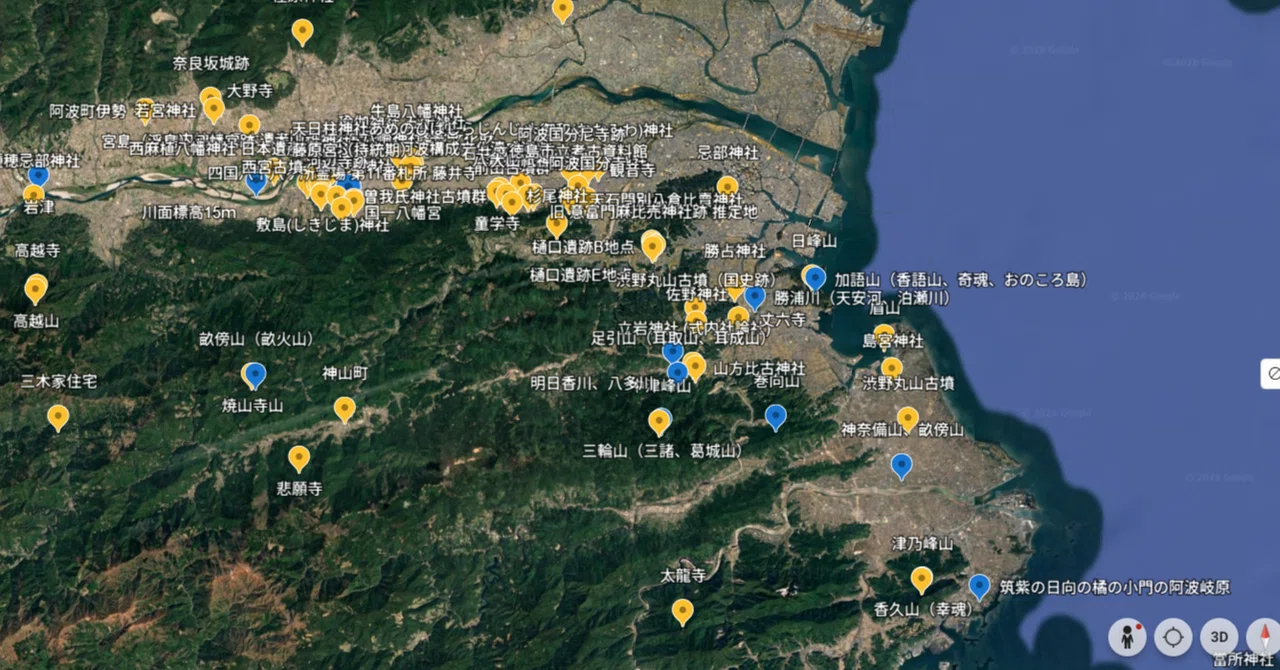Click the red compass needle button
This screenshot has height=670, width=1280.
point(1264,636)
